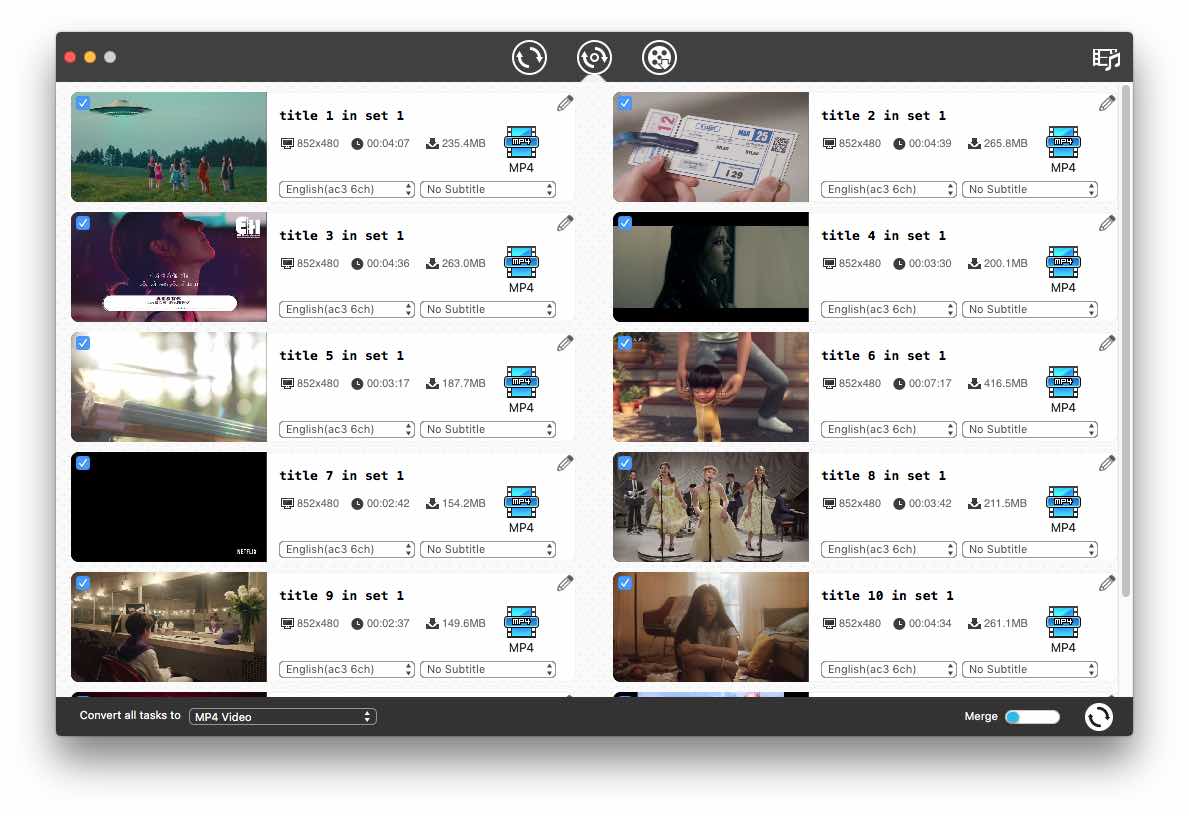
Task: Click the edit pencil for title 6
Action: [x=1107, y=343]
